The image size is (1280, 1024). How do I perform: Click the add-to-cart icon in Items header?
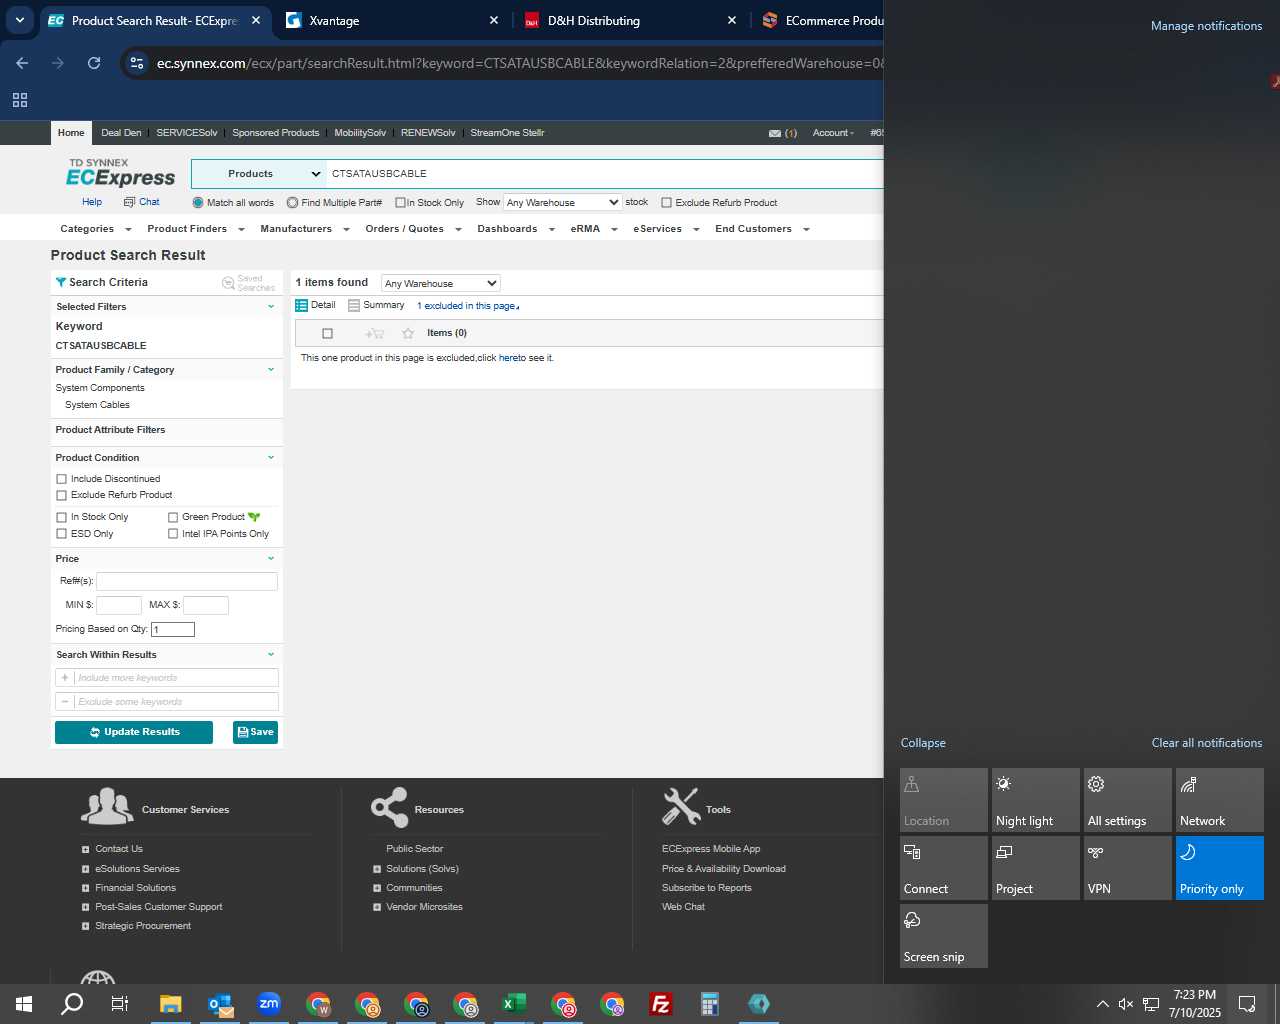click(x=375, y=333)
